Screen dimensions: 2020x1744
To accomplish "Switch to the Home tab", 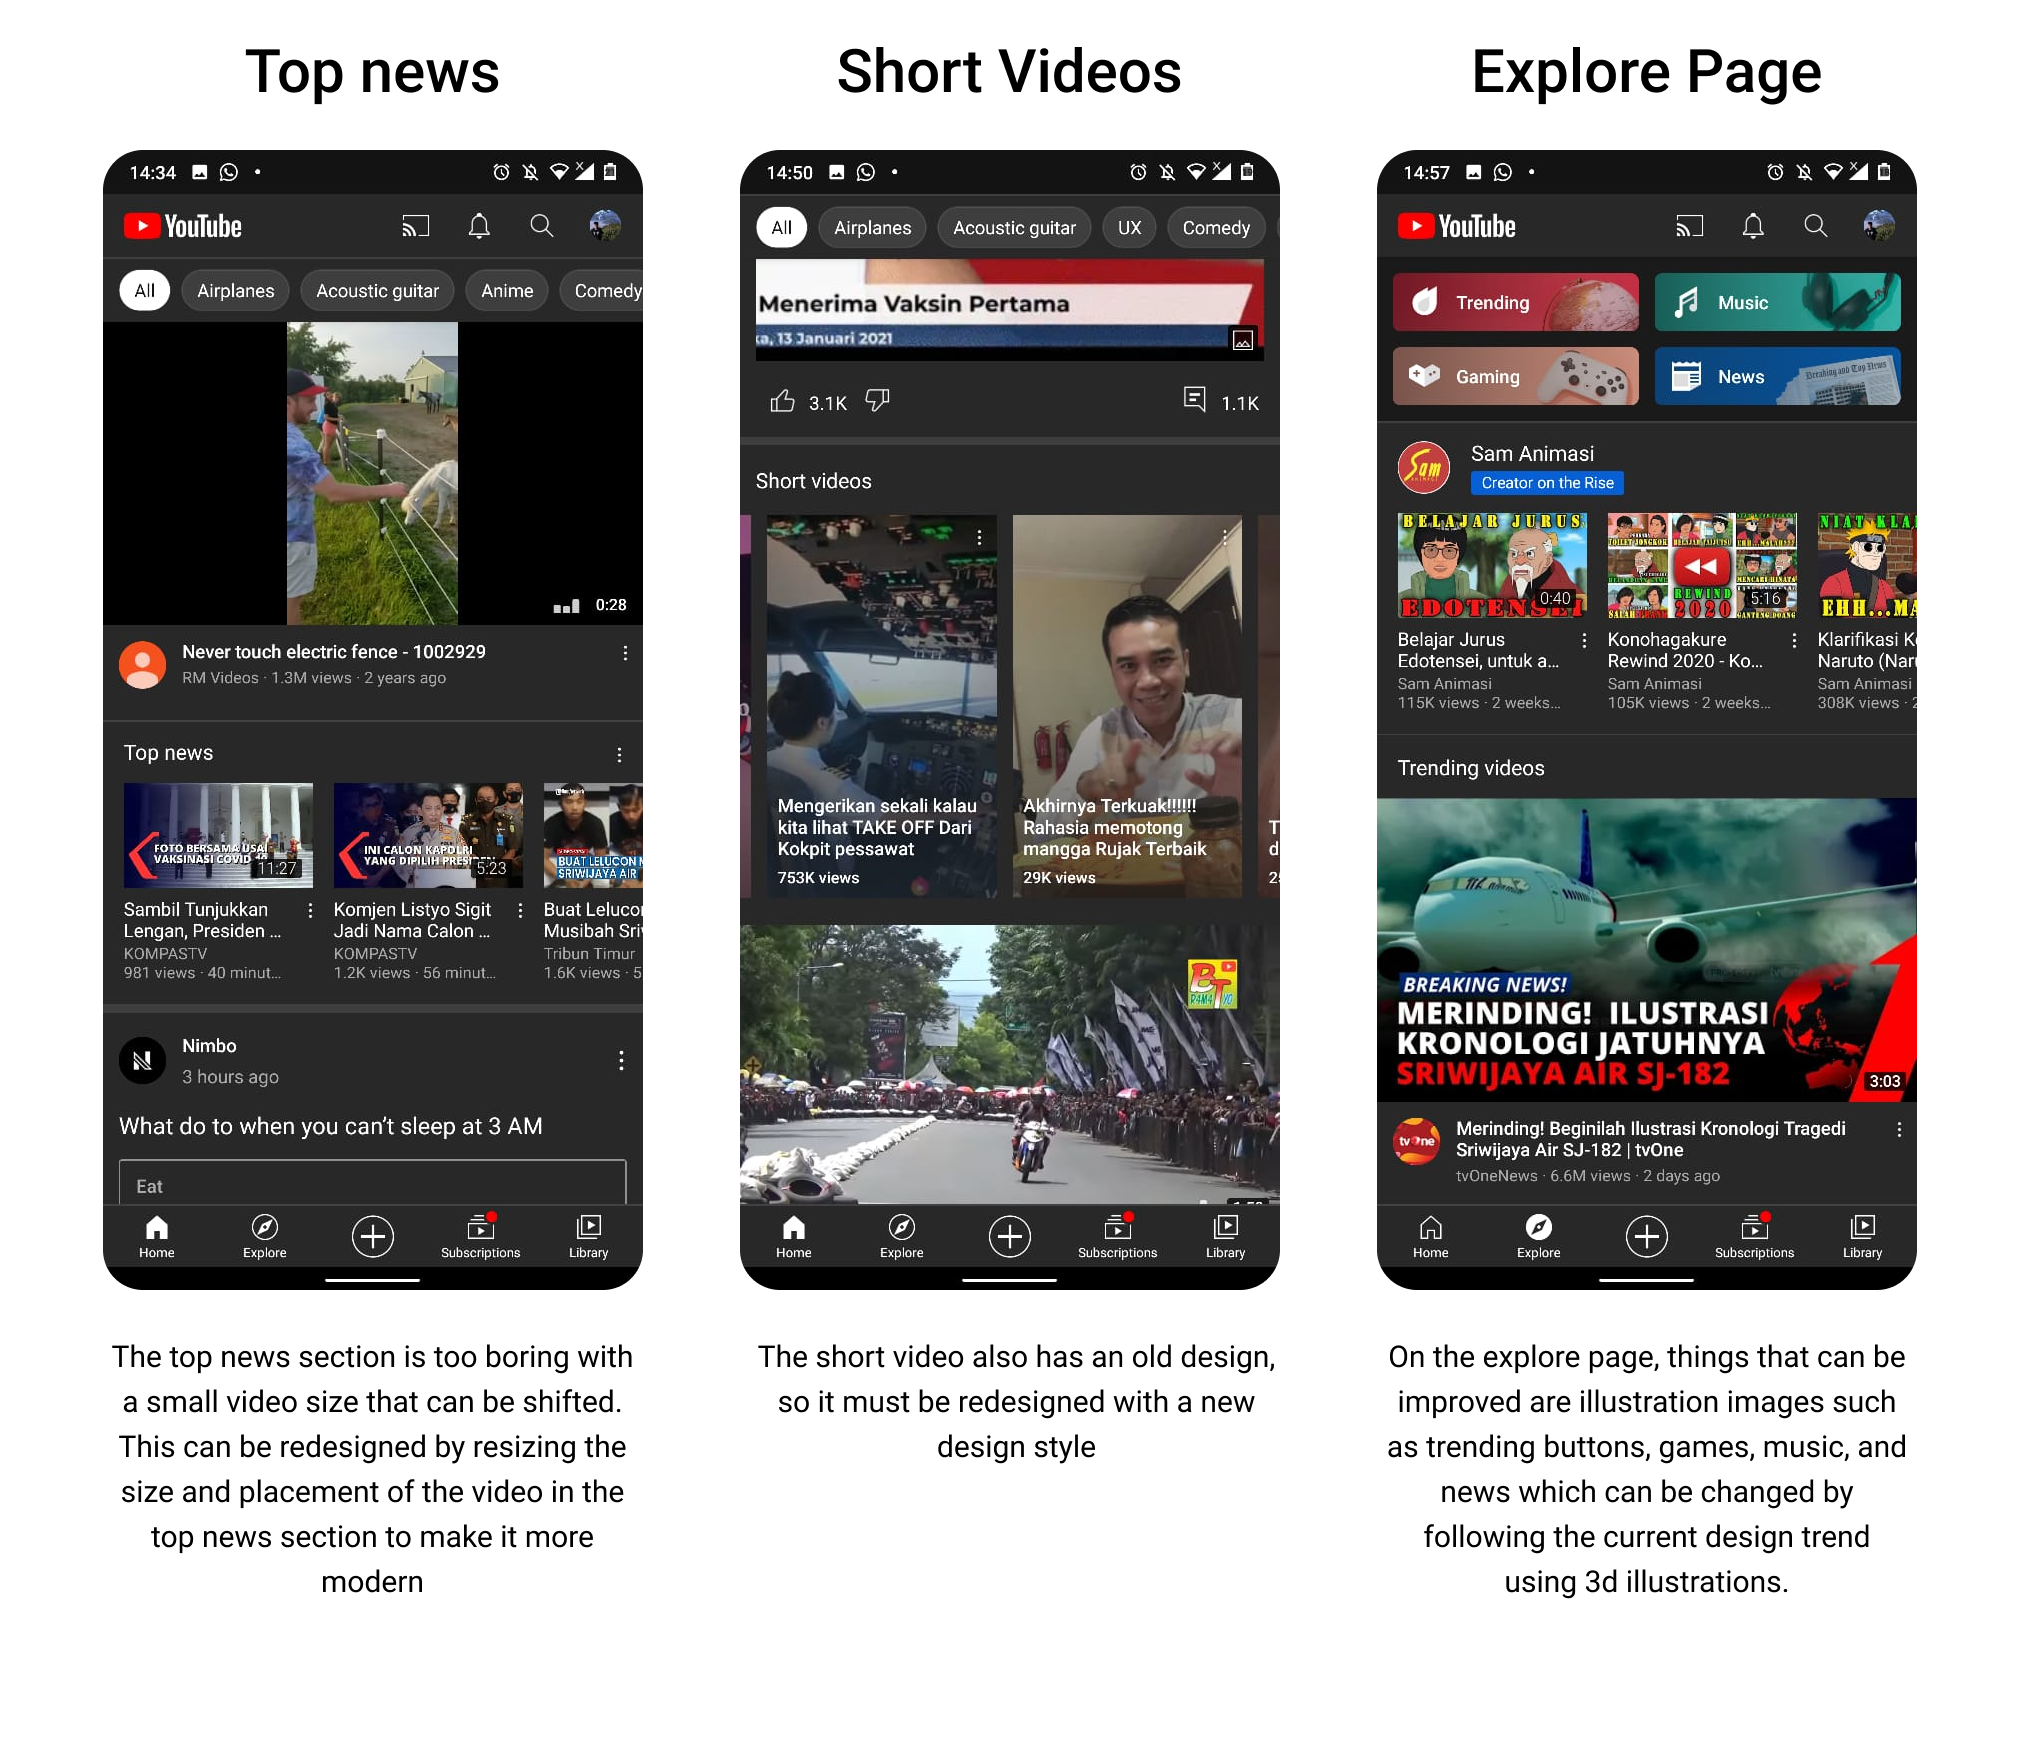I will (156, 1237).
